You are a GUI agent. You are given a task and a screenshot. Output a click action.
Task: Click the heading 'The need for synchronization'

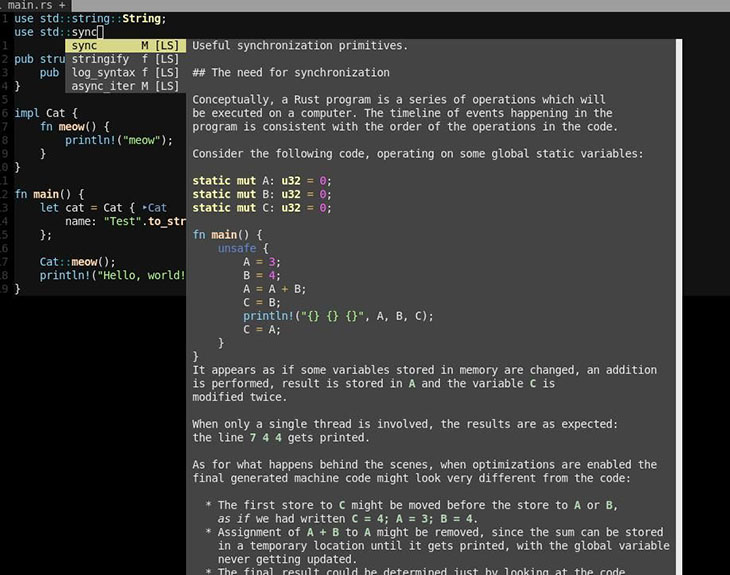[300, 73]
